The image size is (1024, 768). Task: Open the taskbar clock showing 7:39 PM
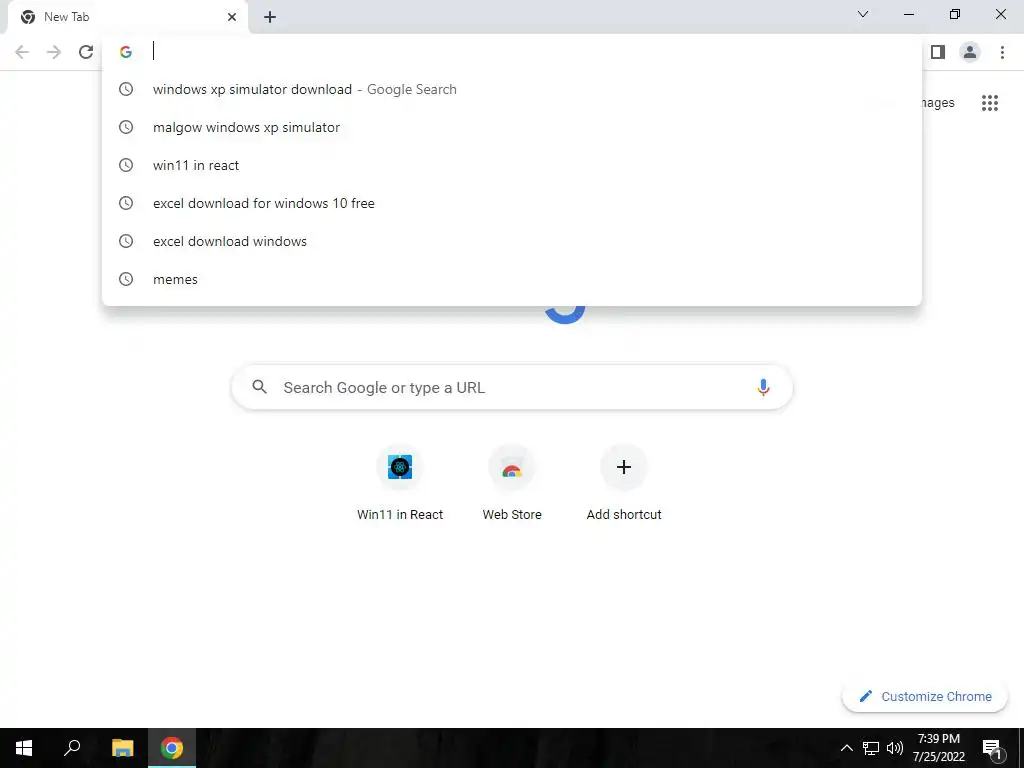tap(938, 748)
